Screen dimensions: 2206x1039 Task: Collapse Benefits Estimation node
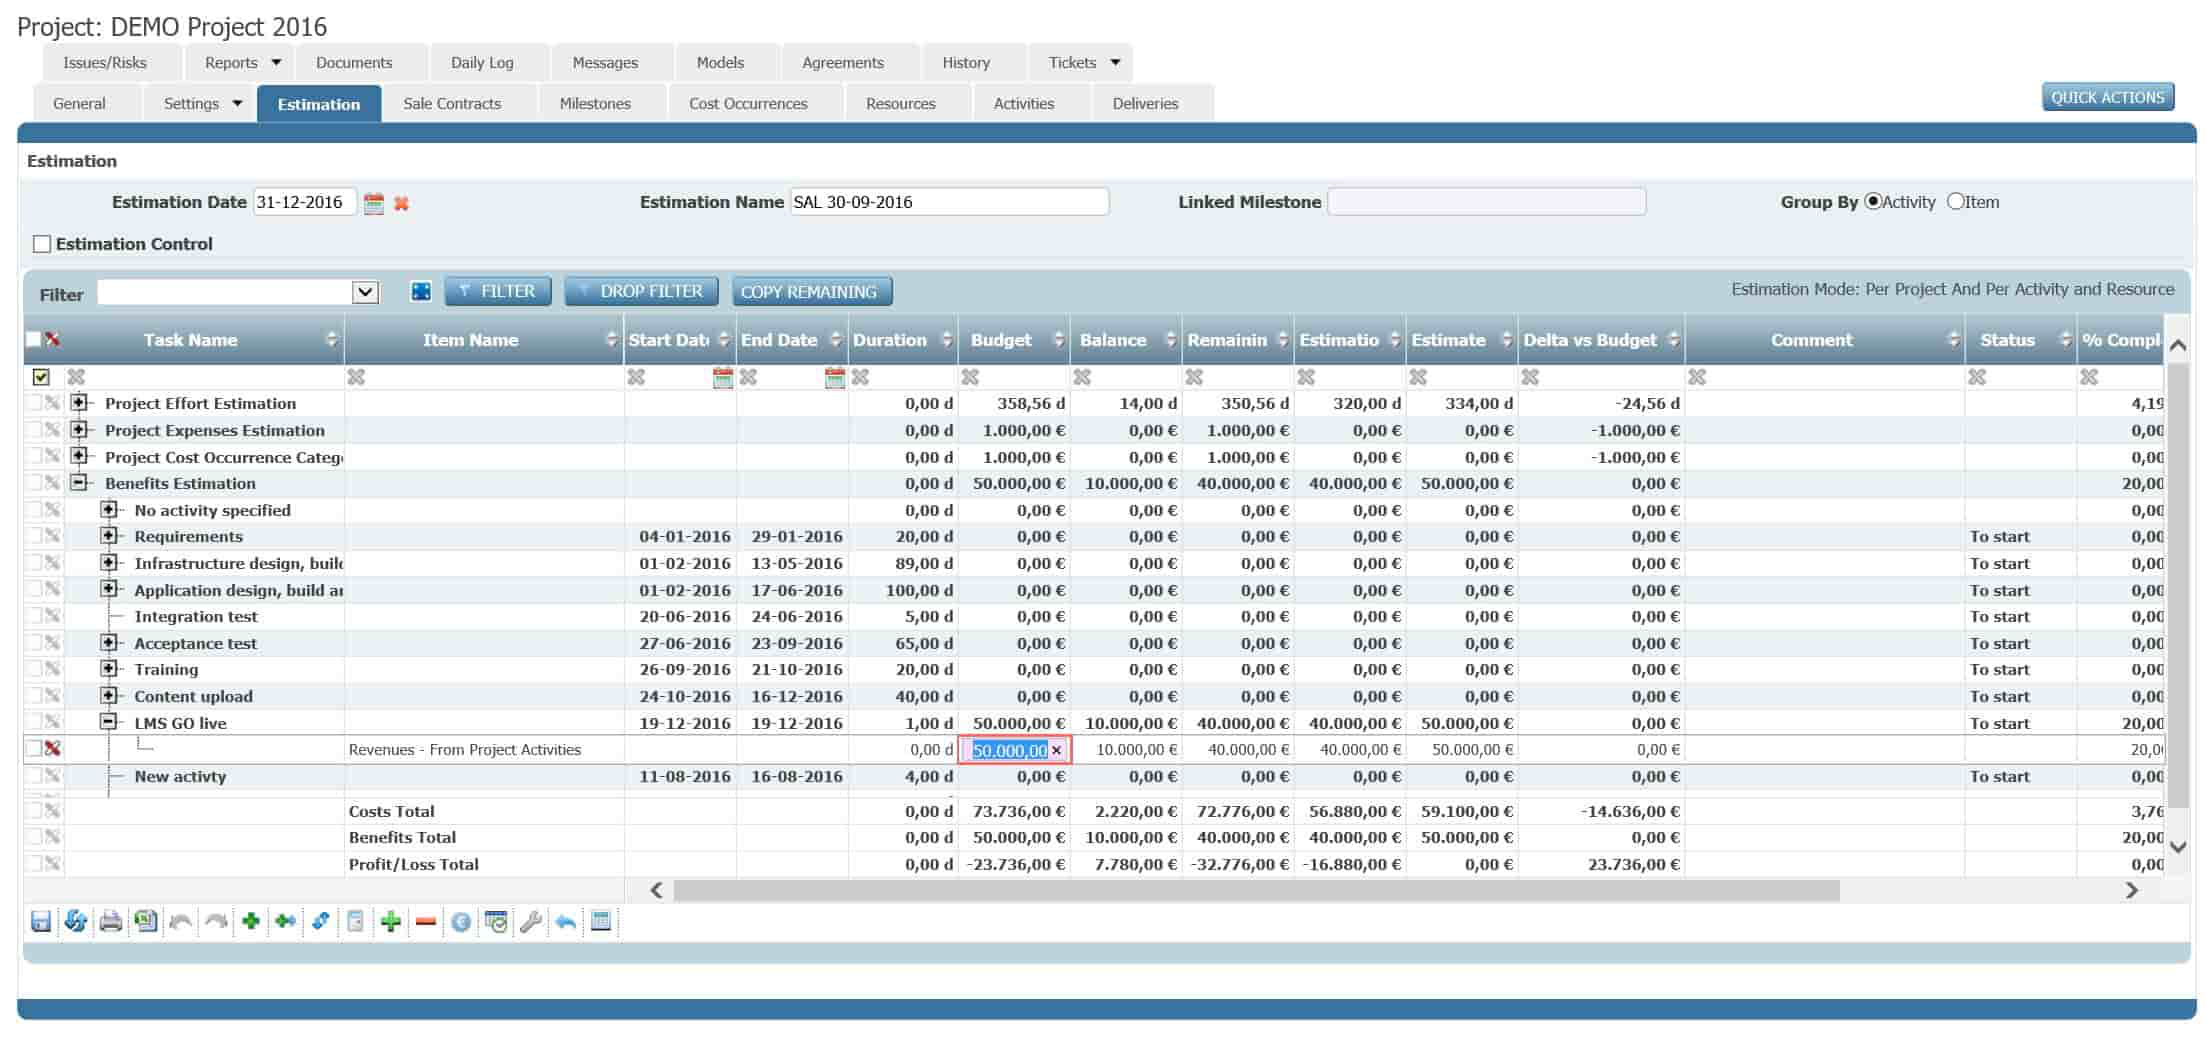point(79,483)
